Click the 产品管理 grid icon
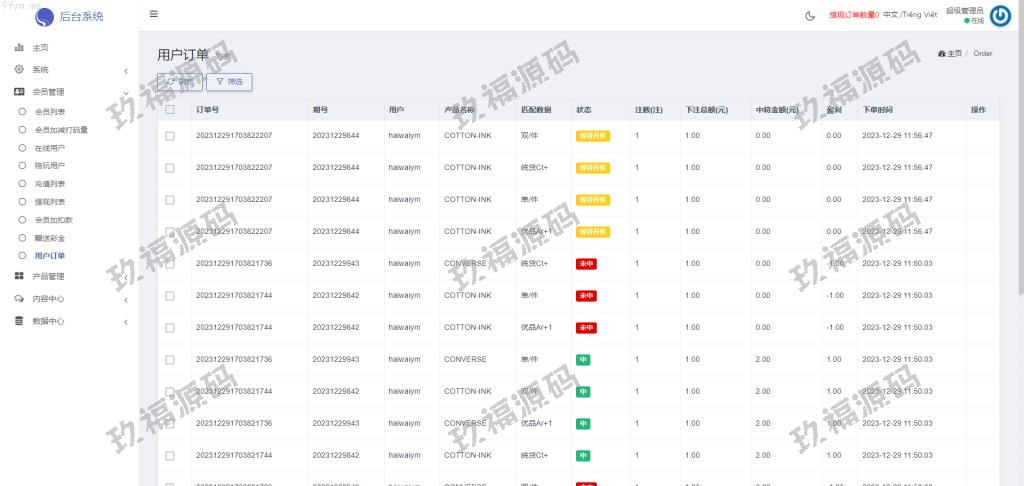The image size is (1024, 486). coord(19,276)
